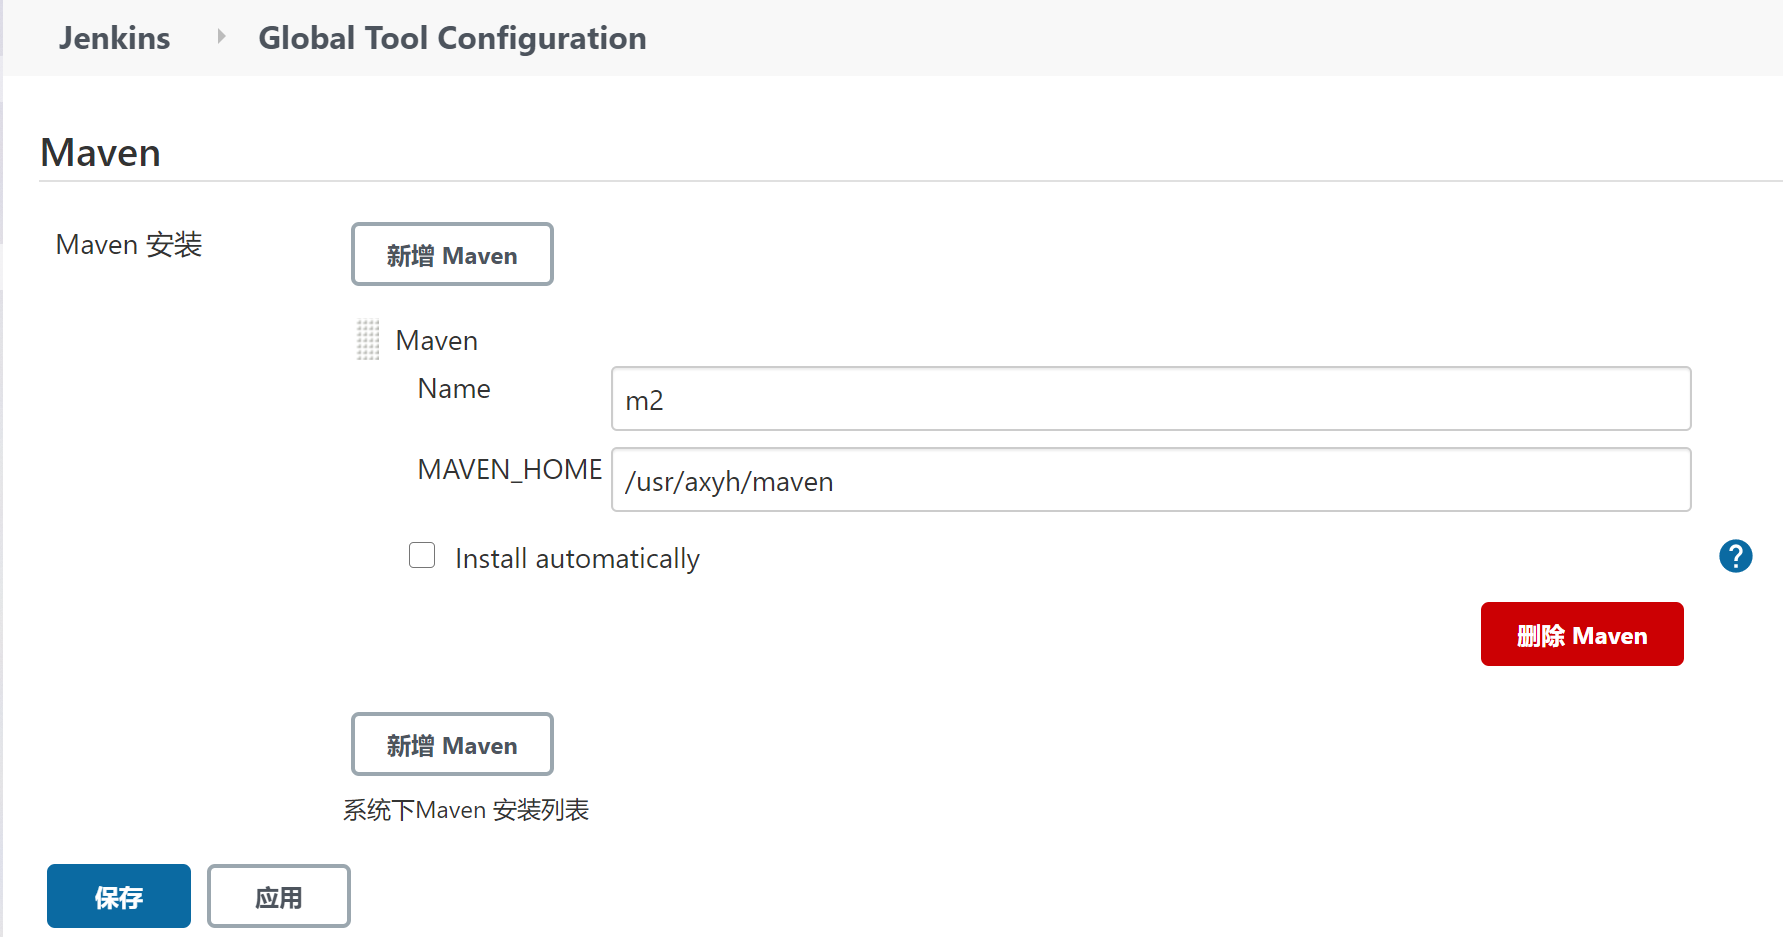1783x937 pixels.
Task: Click the Maven section heading
Action: 100,153
